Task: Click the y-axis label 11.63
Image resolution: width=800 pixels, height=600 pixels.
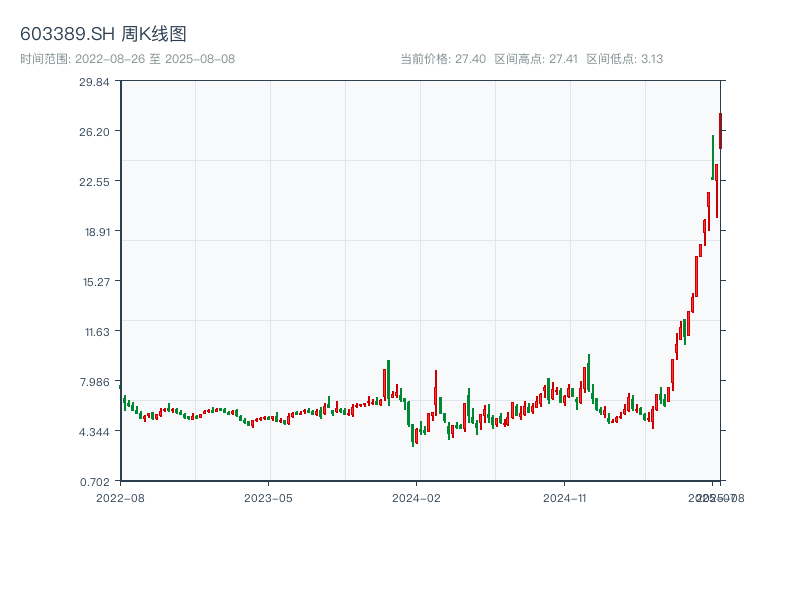Action: 97,332
